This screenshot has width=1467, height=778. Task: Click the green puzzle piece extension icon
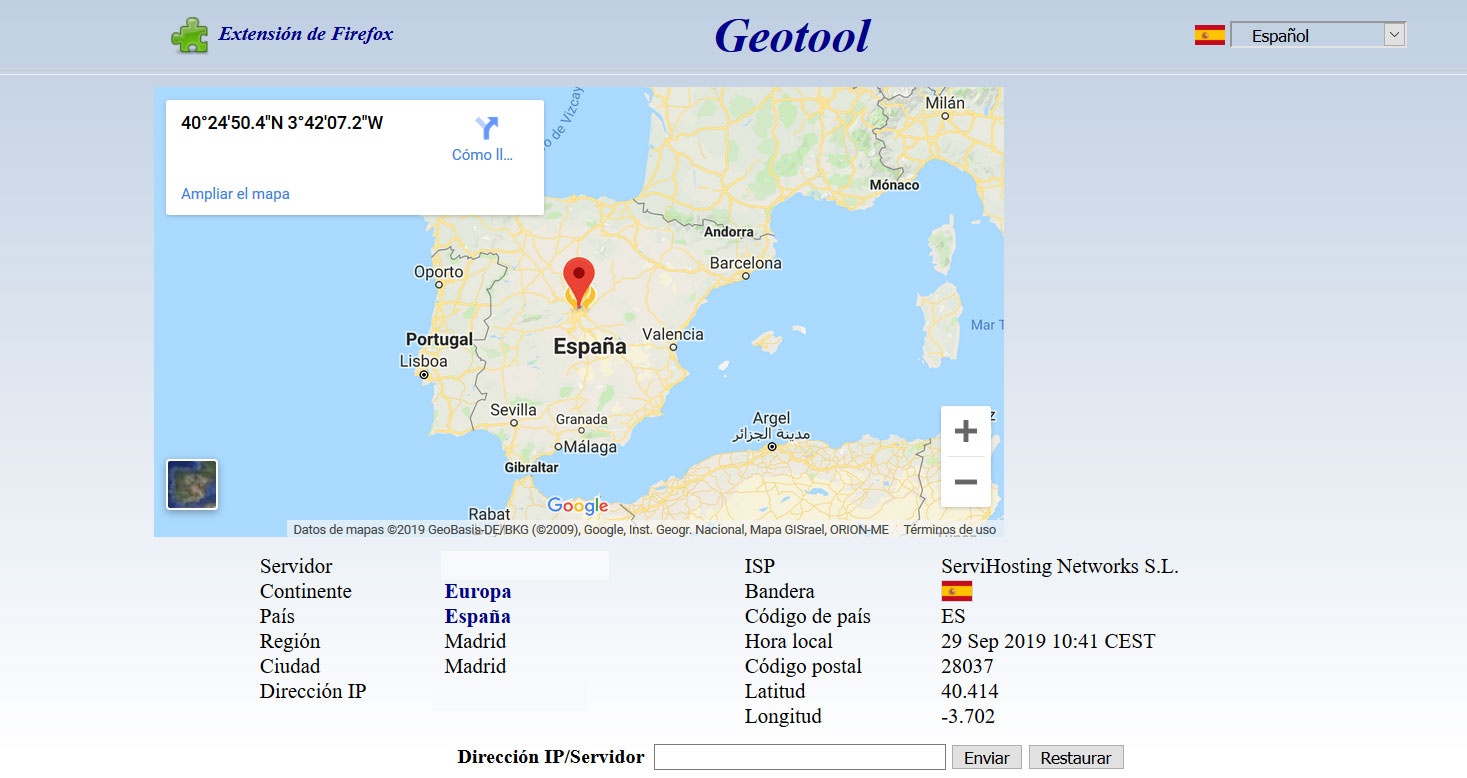pyautogui.click(x=189, y=35)
